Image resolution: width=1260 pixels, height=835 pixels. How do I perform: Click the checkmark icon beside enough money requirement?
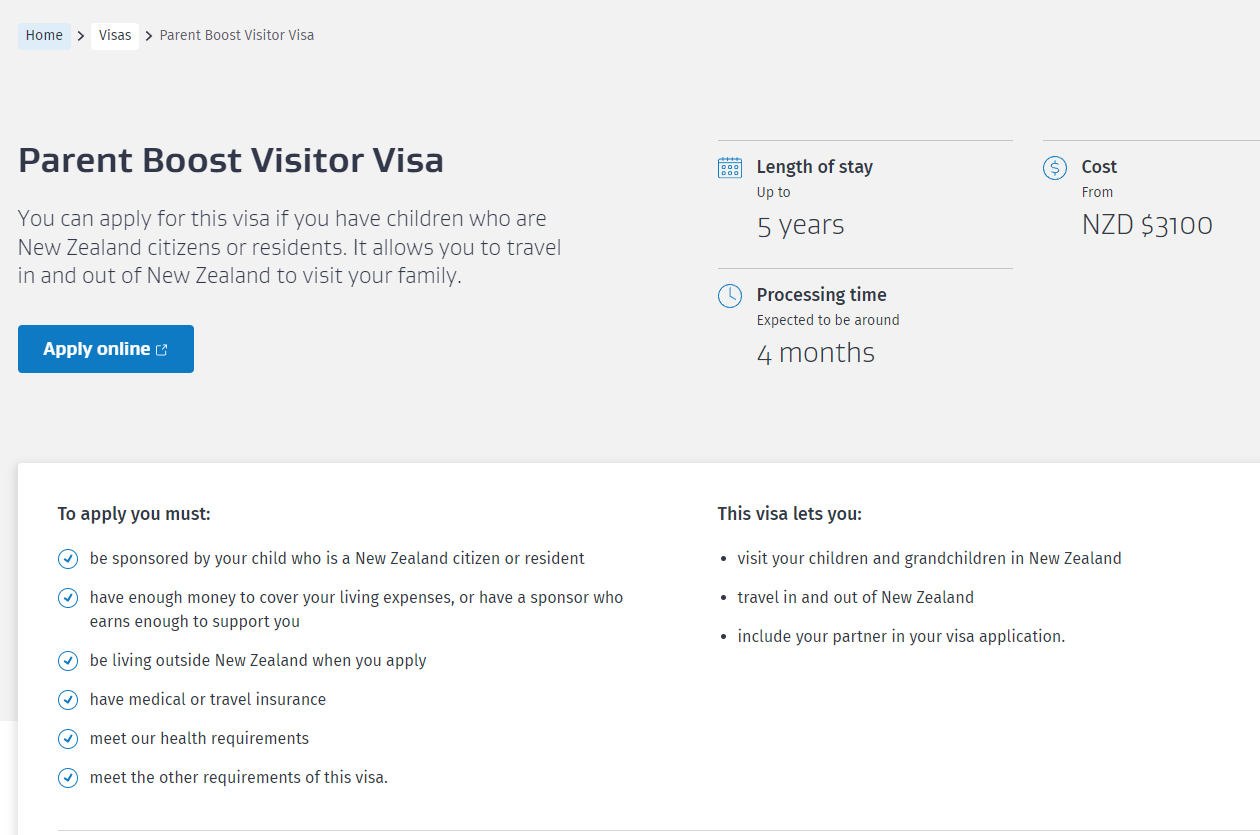click(68, 598)
